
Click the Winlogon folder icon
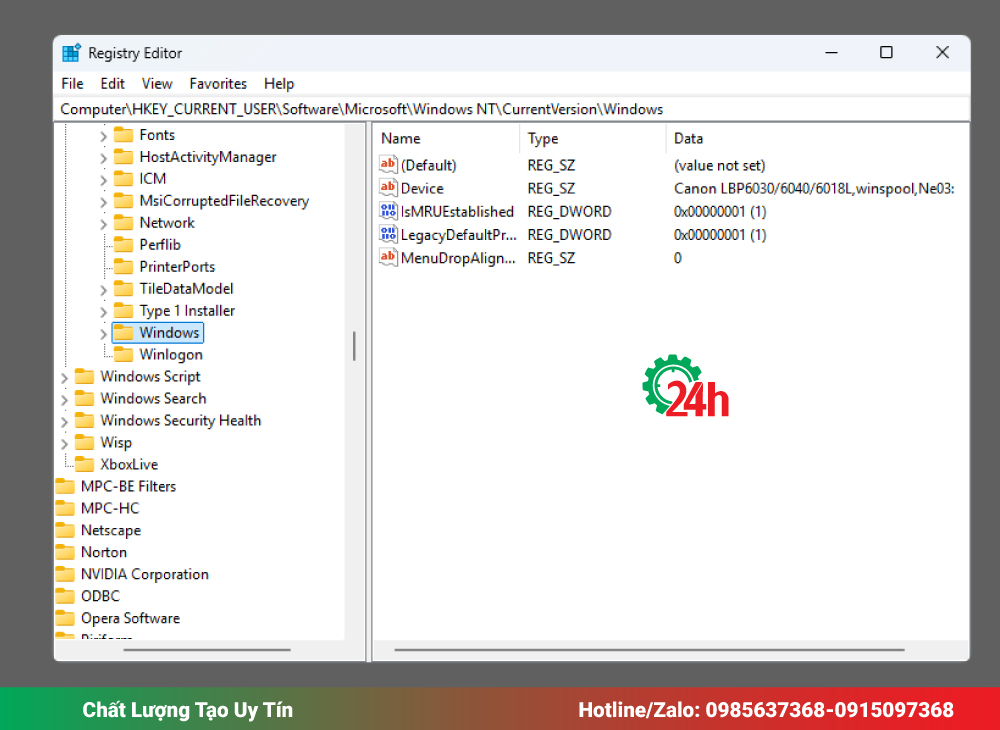tap(123, 354)
